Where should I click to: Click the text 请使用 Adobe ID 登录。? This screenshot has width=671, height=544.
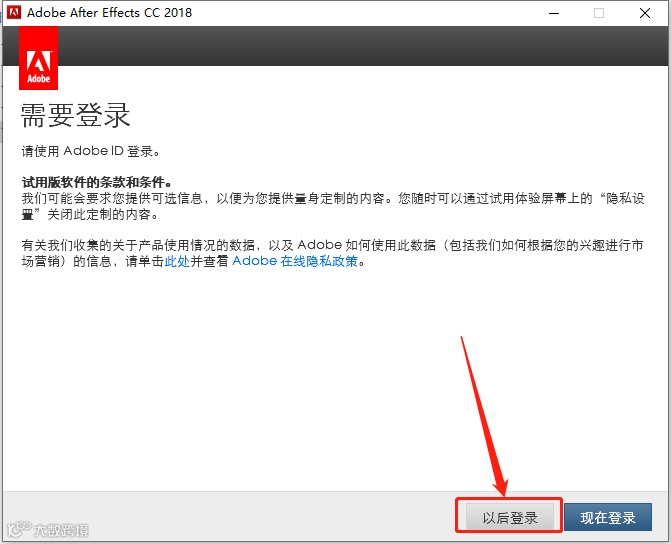pyautogui.click(x=91, y=151)
